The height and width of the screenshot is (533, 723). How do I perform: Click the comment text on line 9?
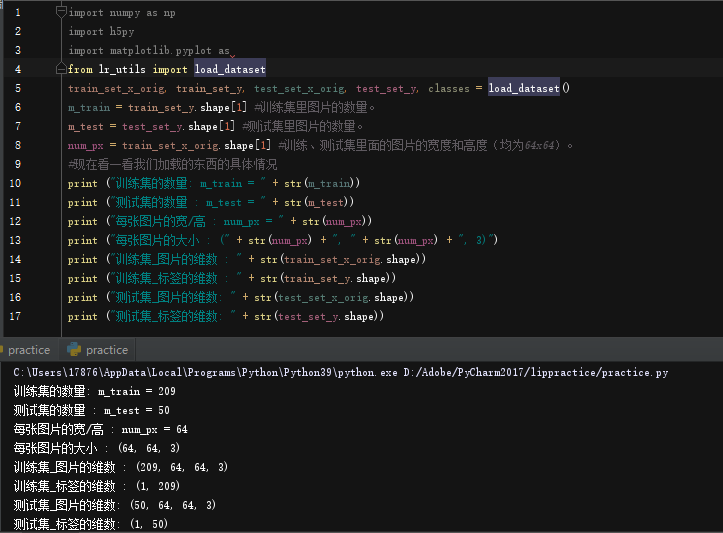tap(173, 164)
